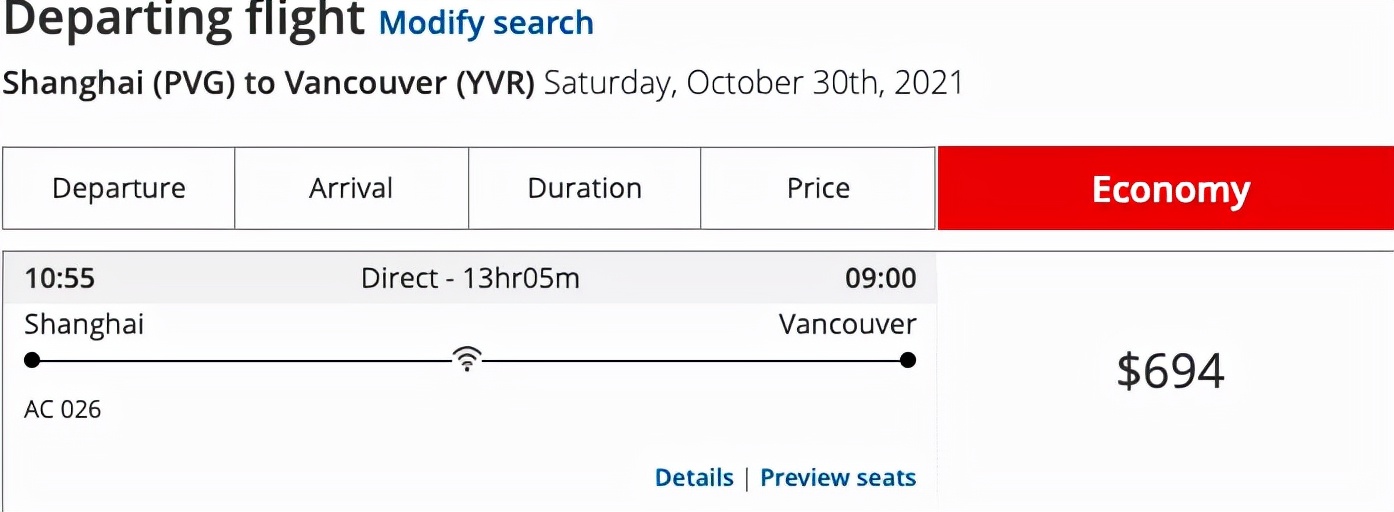Open the Modify search link
This screenshot has width=1394, height=512.
point(486,23)
